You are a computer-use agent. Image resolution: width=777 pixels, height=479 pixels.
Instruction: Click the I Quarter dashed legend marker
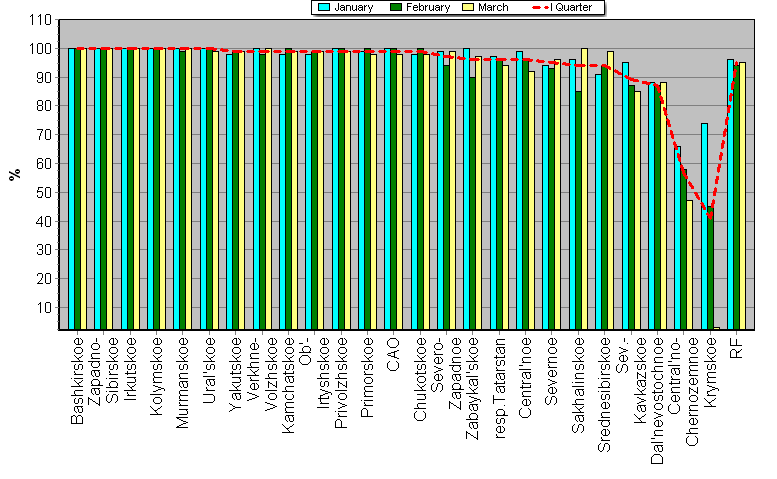pyautogui.click(x=541, y=7)
